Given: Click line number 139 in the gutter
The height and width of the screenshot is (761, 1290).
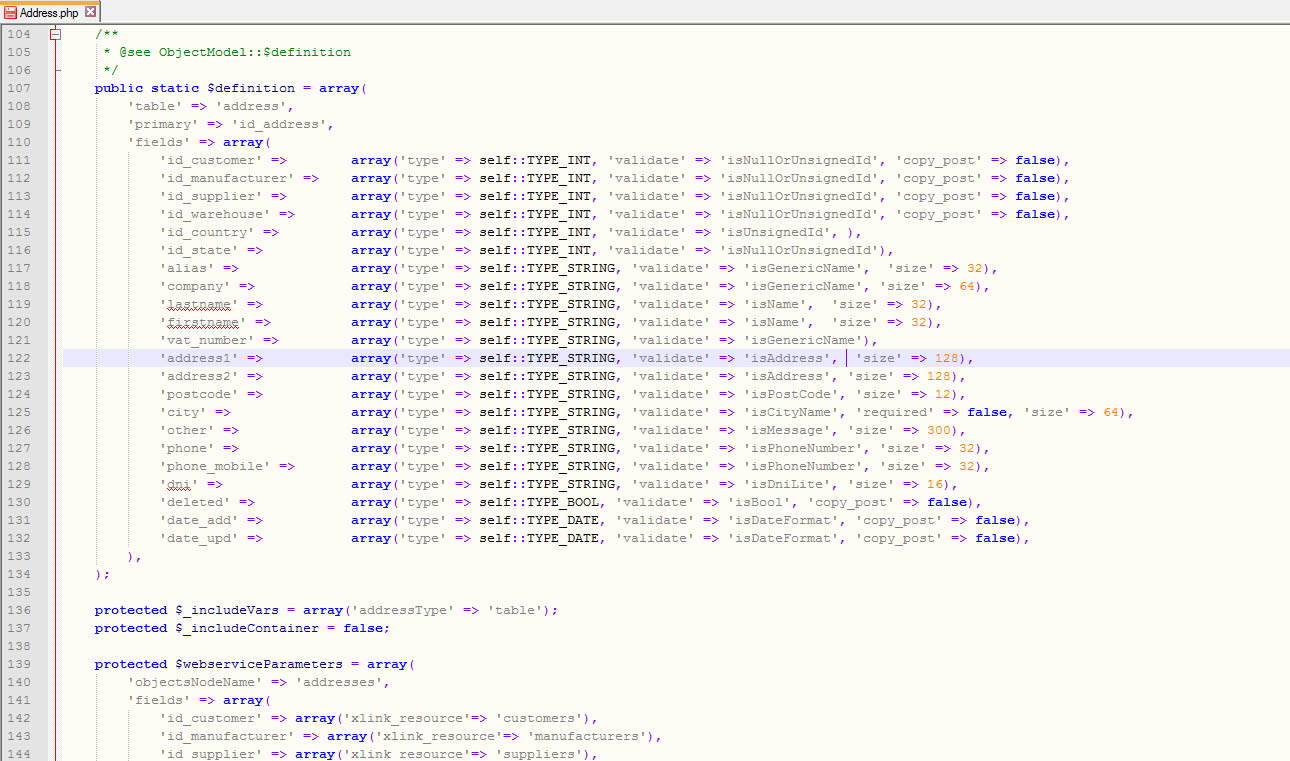Looking at the screenshot, I should (x=19, y=664).
